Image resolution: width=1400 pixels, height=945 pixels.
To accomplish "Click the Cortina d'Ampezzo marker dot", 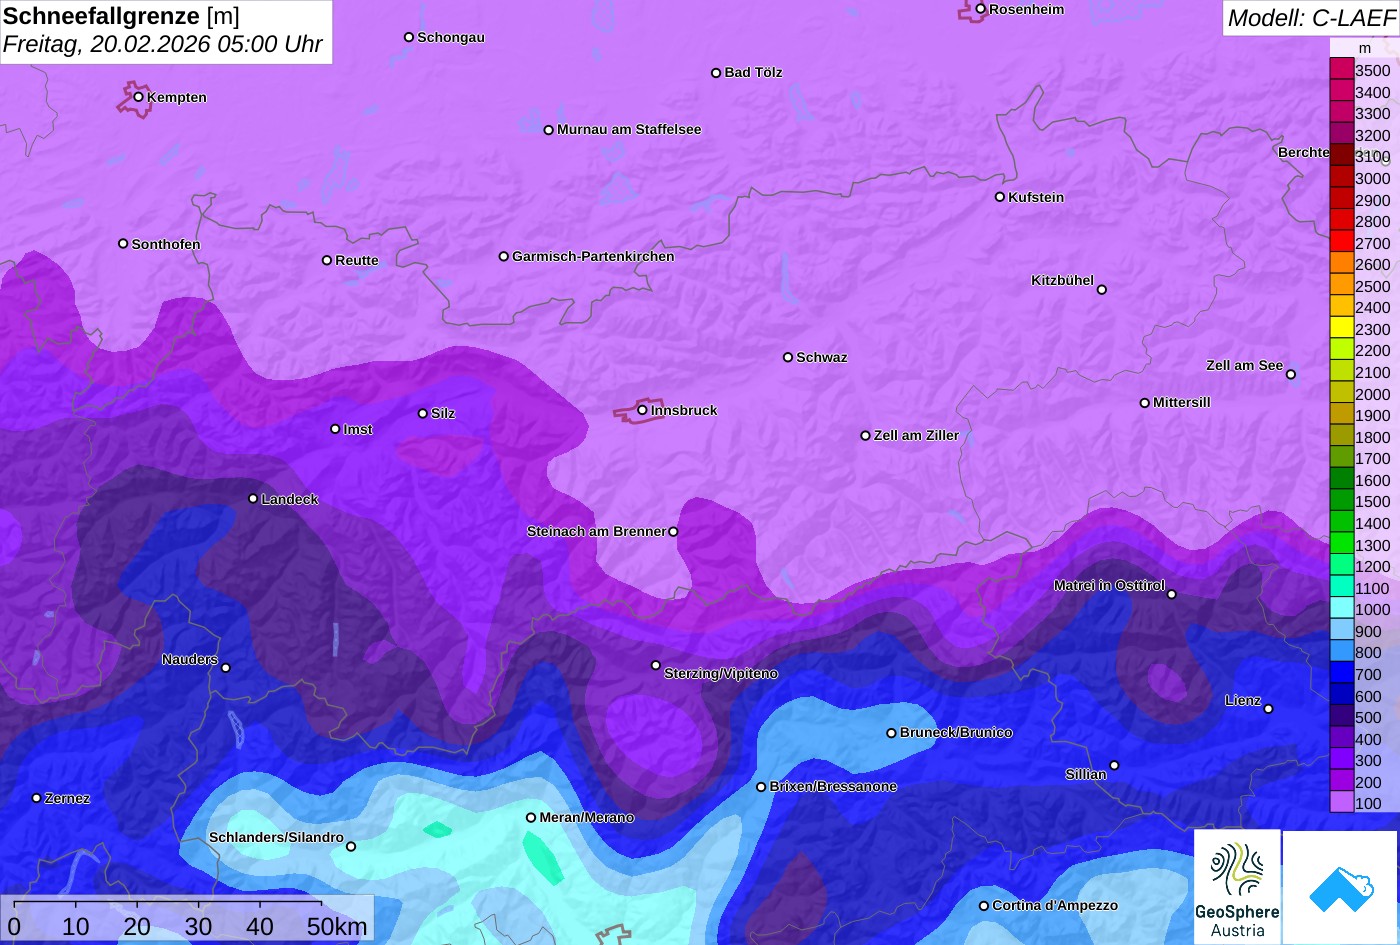I will tap(984, 906).
